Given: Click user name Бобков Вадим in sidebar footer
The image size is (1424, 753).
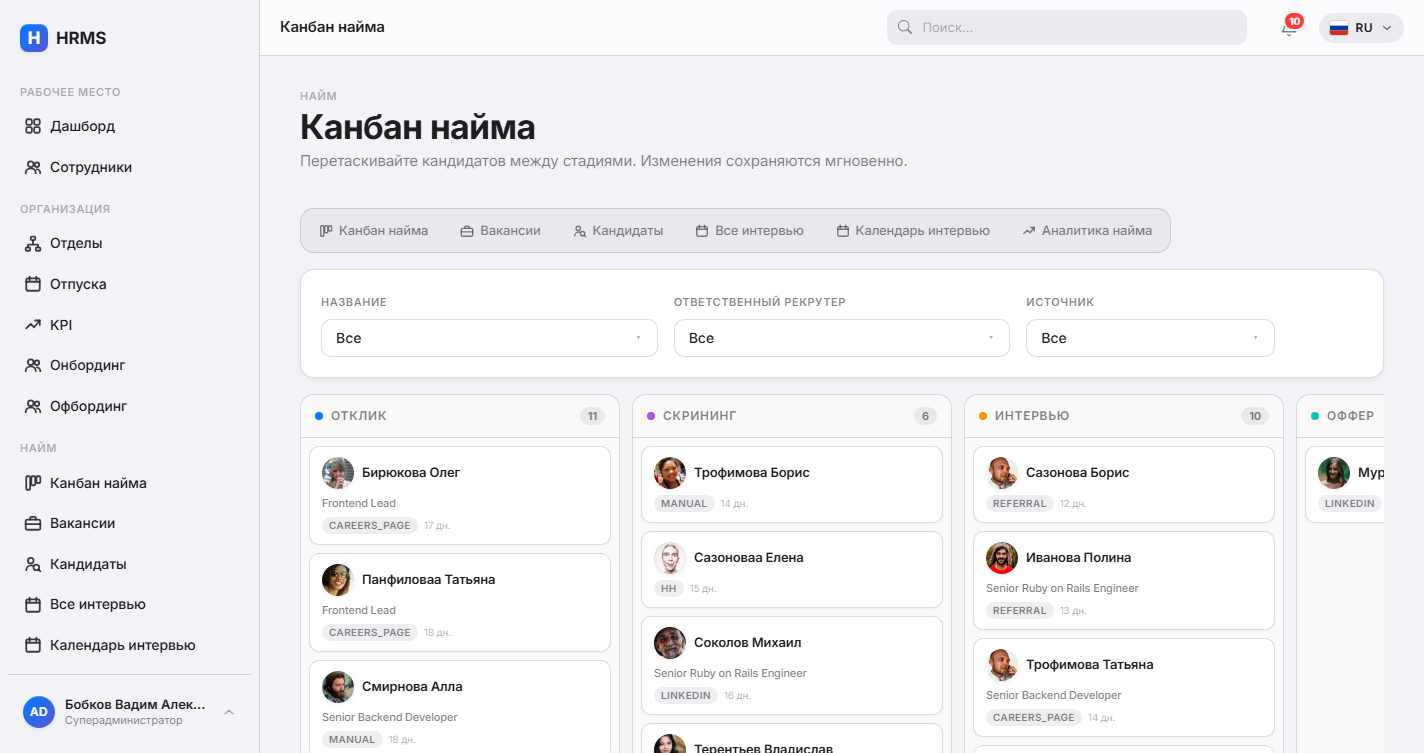Looking at the screenshot, I should [134, 704].
